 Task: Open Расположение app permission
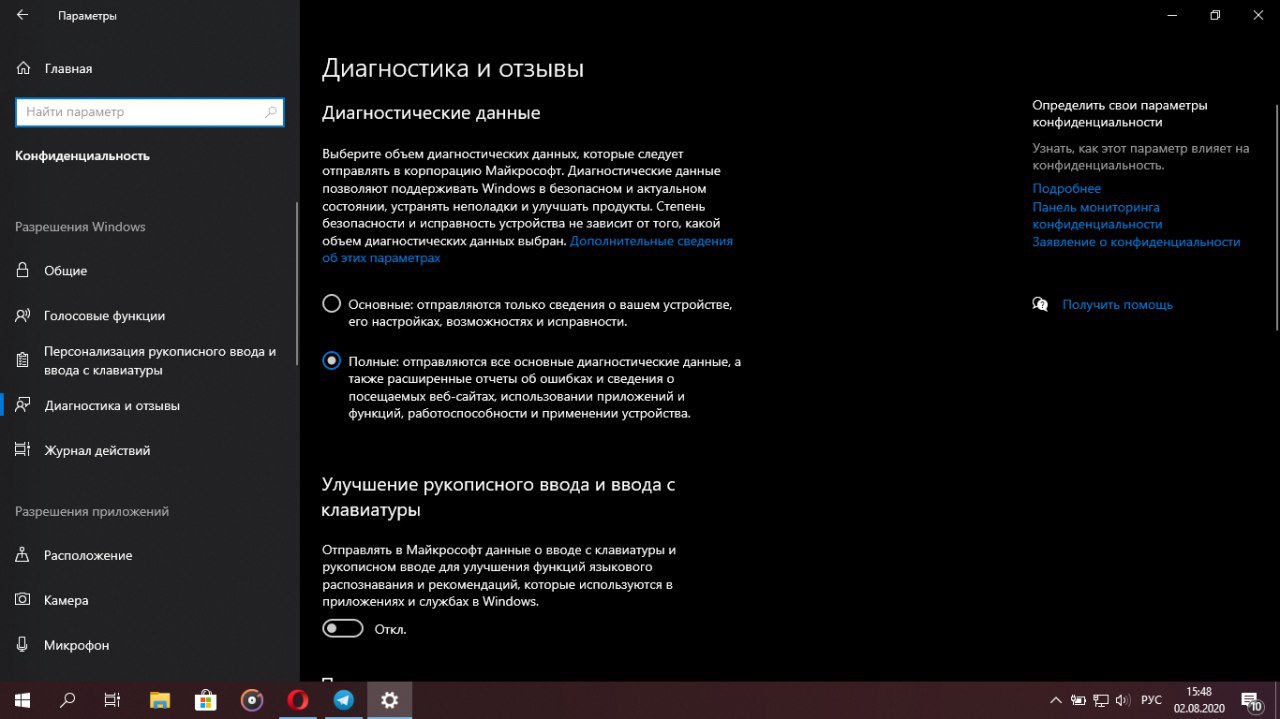pos(150,556)
